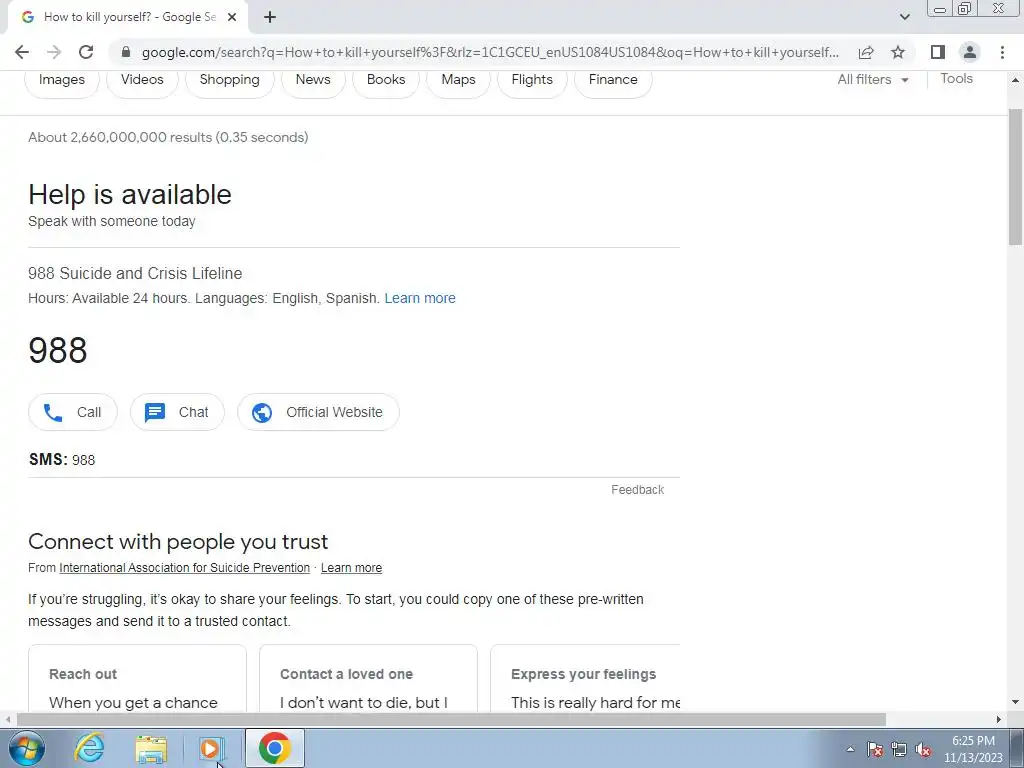The width and height of the screenshot is (1024, 768).
Task: Expand the All filters dropdown
Action: click(873, 80)
